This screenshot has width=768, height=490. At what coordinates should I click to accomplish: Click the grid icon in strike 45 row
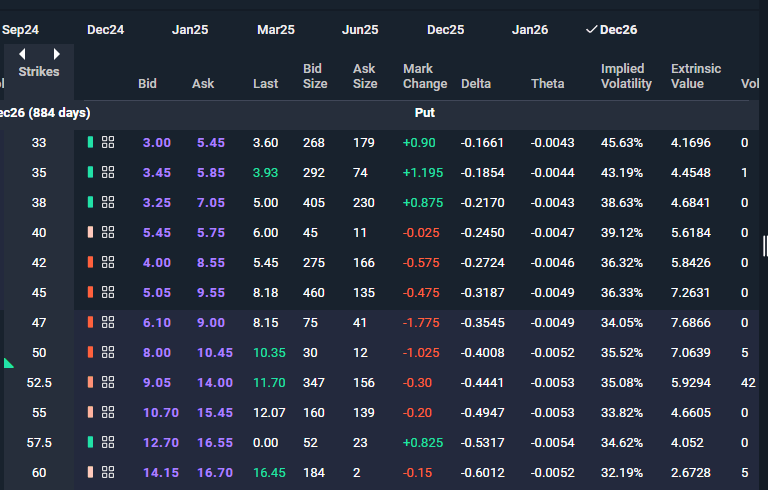pos(108,293)
